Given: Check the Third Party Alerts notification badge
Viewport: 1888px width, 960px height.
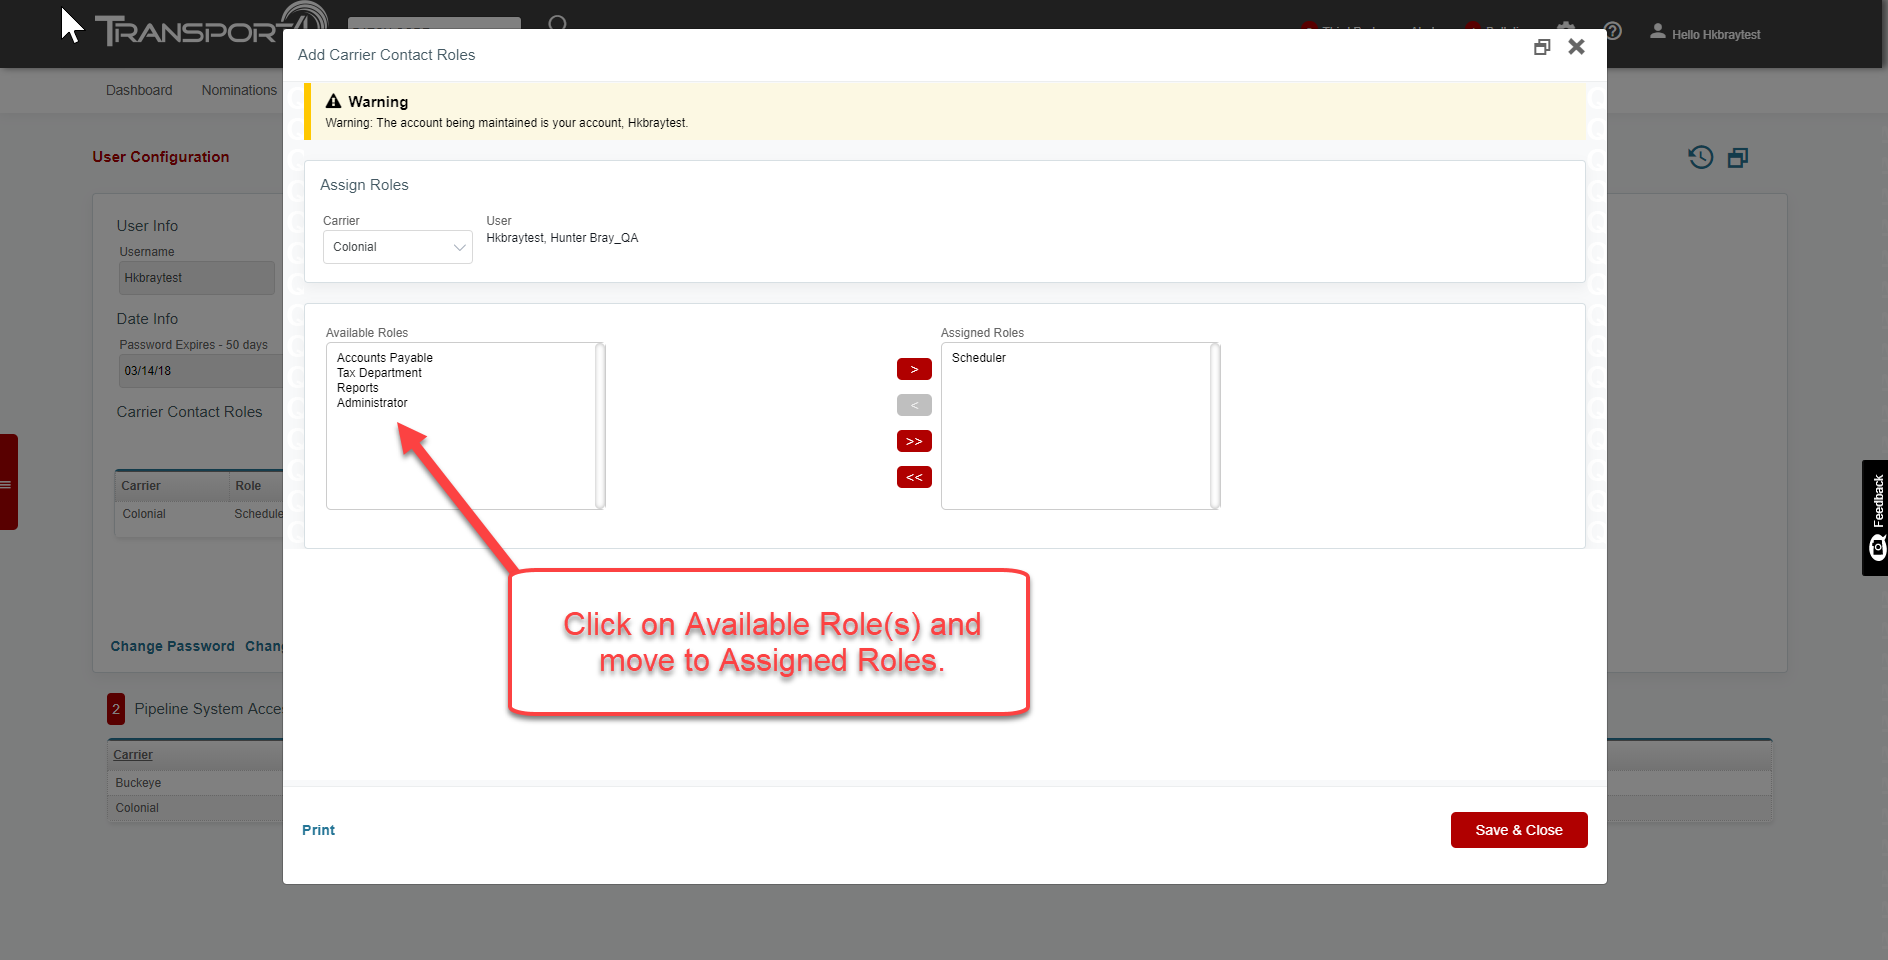Looking at the screenshot, I should click(1308, 27).
